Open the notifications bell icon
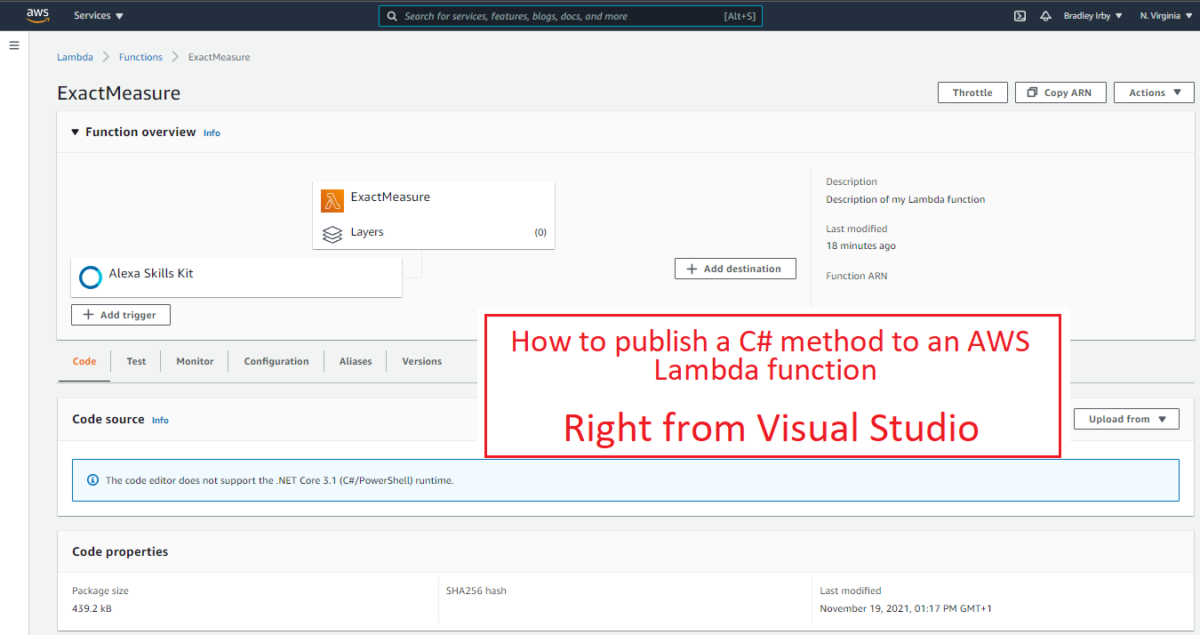 pos(1046,16)
